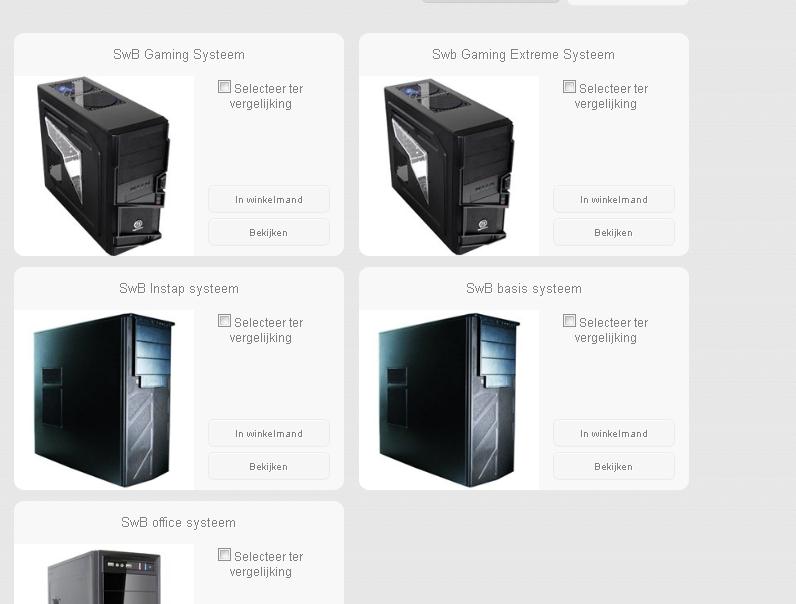Open the Swb Gaming Extreme Systeem title link

(x=523, y=55)
